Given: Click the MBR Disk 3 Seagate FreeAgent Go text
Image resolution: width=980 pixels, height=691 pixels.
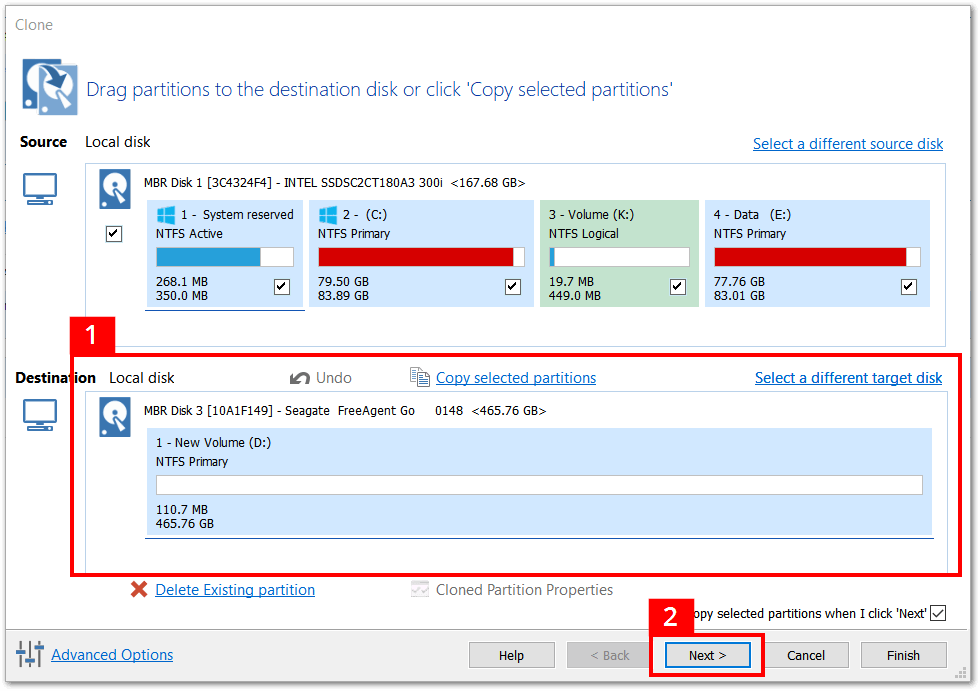Looking at the screenshot, I should click(x=345, y=411).
